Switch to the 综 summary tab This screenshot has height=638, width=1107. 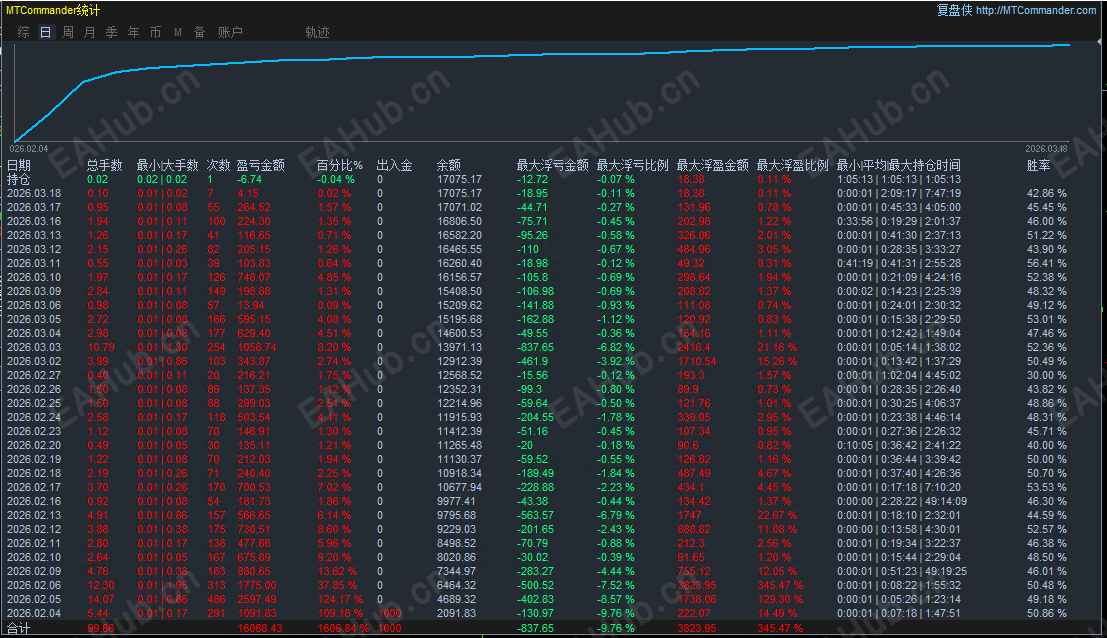[x=24, y=32]
